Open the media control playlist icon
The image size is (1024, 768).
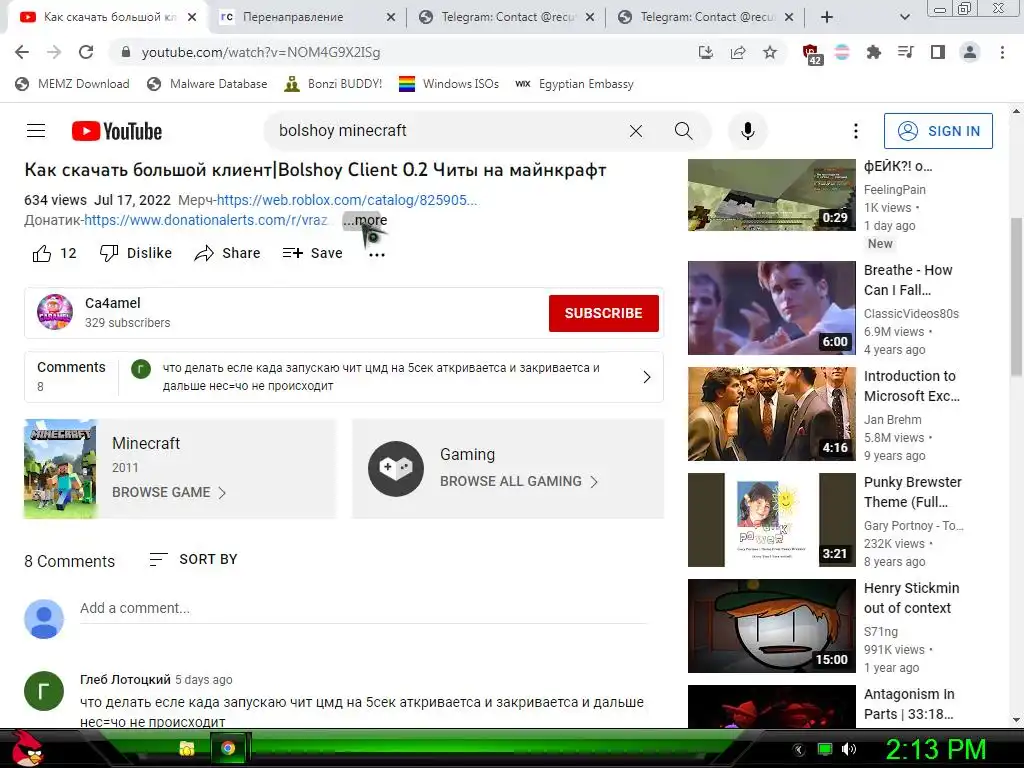(906, 52)
